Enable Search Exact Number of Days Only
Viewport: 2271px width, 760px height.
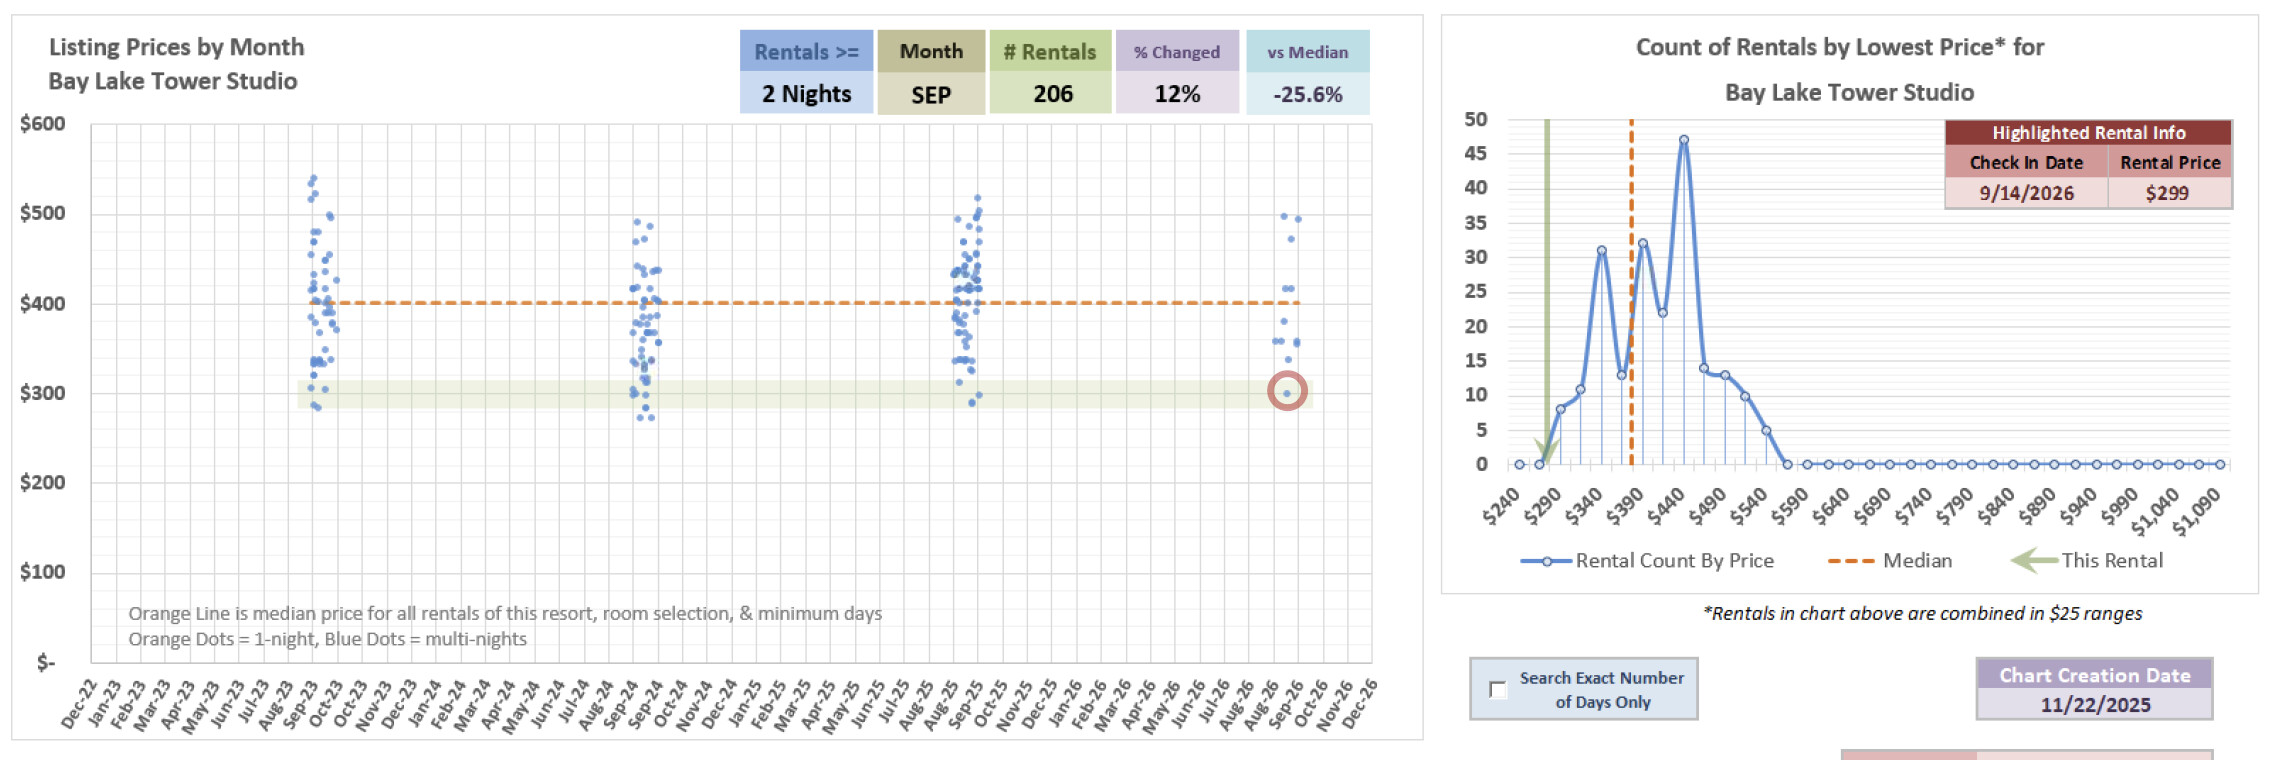pyautogui.click(x=1498, y=689)
